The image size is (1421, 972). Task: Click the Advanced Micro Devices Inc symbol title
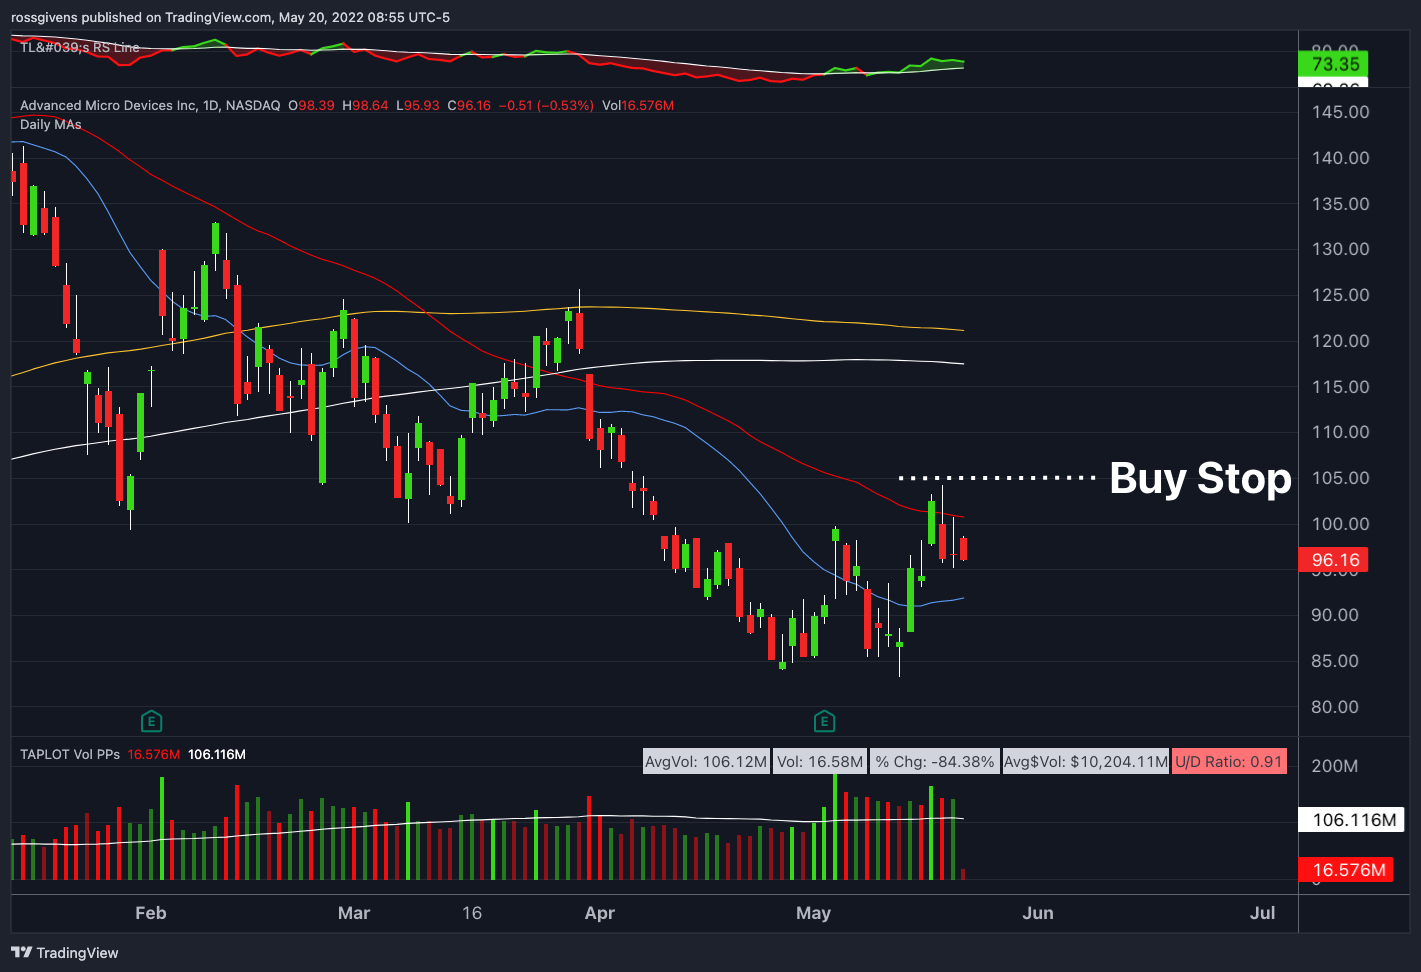[x=150, y=105]
